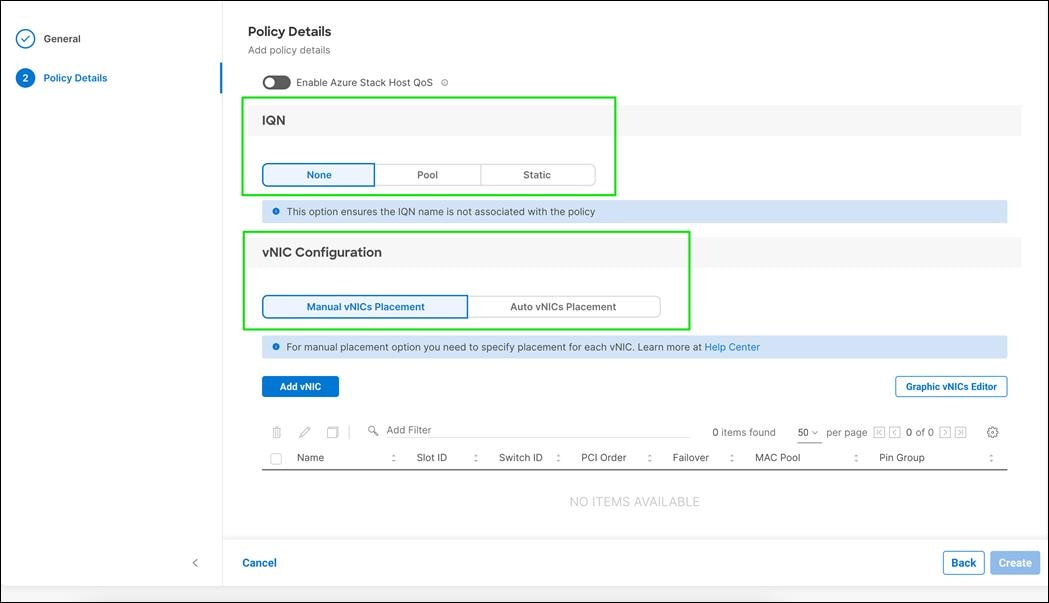Image resolution: width=1049 pixels, height=603 pixels.
Task: Check the select-all checkbox in the table header
Action: coord(277,457)
